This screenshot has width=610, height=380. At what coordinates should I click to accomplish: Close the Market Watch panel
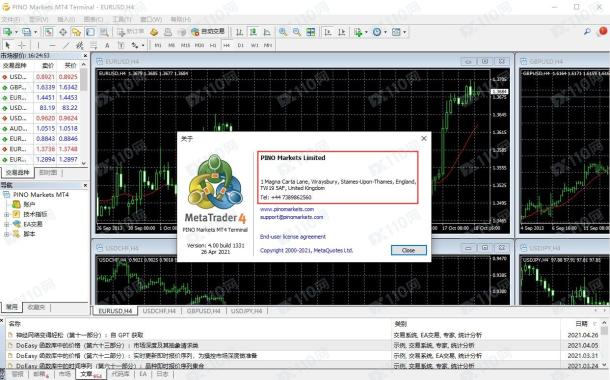point(85,56)
